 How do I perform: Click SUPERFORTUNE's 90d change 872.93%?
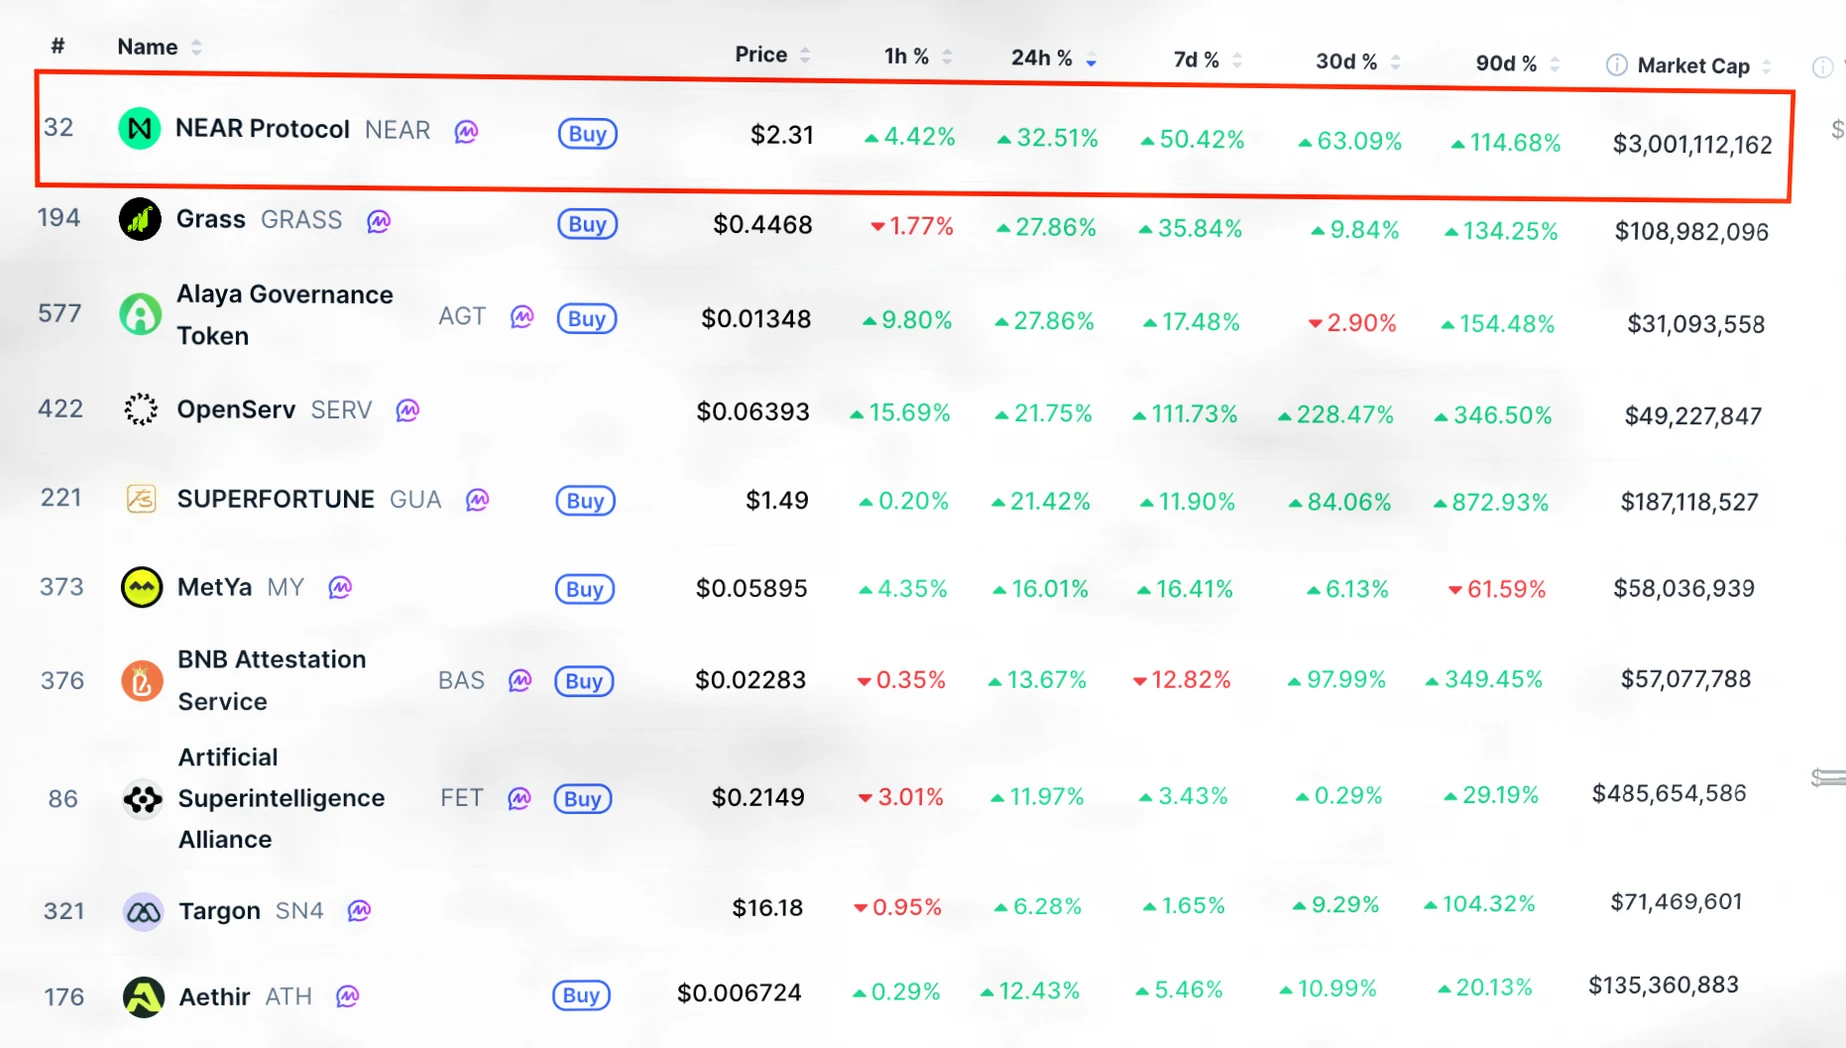[1490, 502]
